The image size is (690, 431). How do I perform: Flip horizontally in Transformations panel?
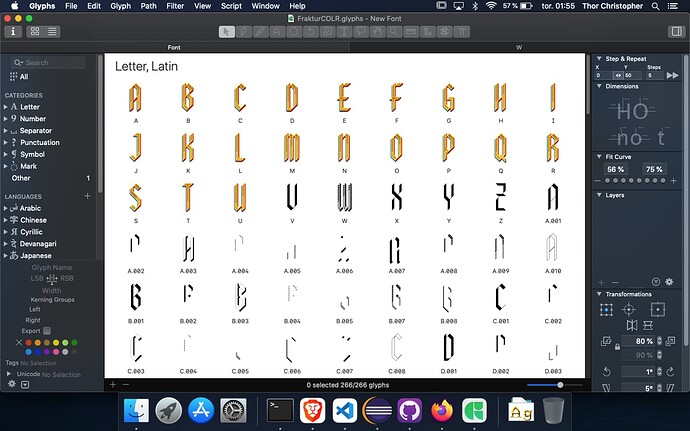(631, 325)
